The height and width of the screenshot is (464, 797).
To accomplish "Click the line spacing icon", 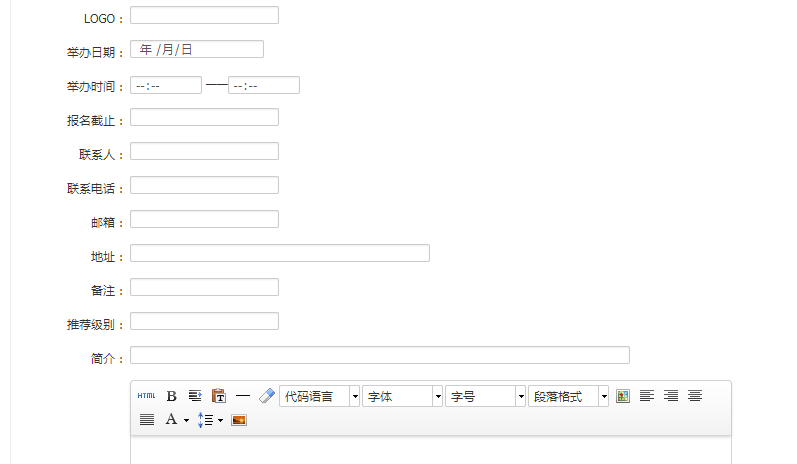I will coord(204,420).
